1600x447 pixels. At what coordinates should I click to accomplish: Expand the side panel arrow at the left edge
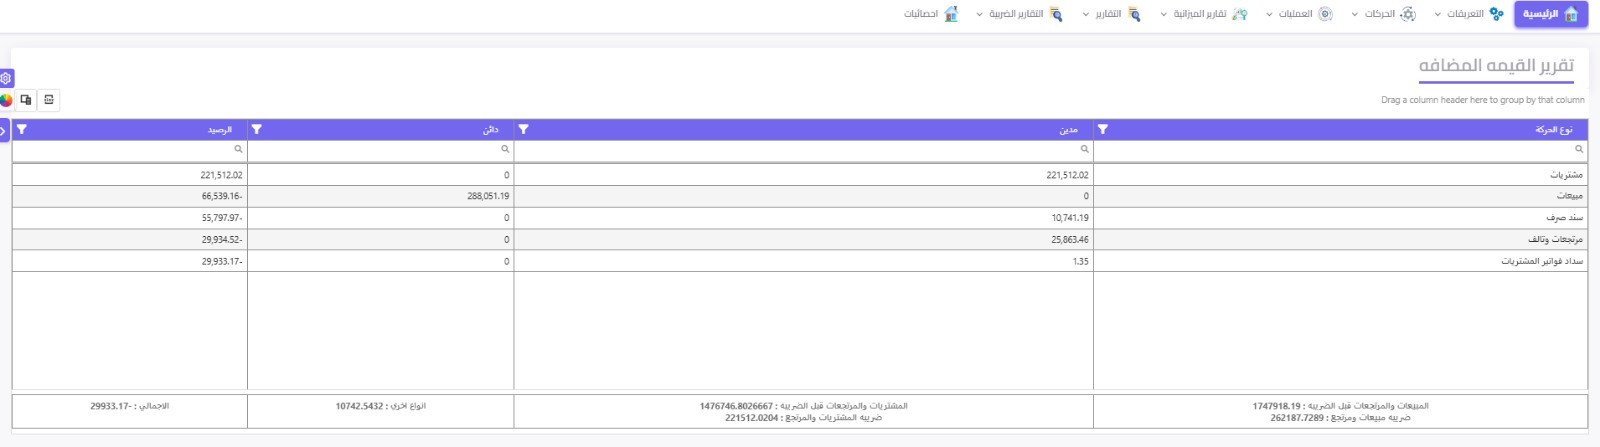tap(4, 130)
